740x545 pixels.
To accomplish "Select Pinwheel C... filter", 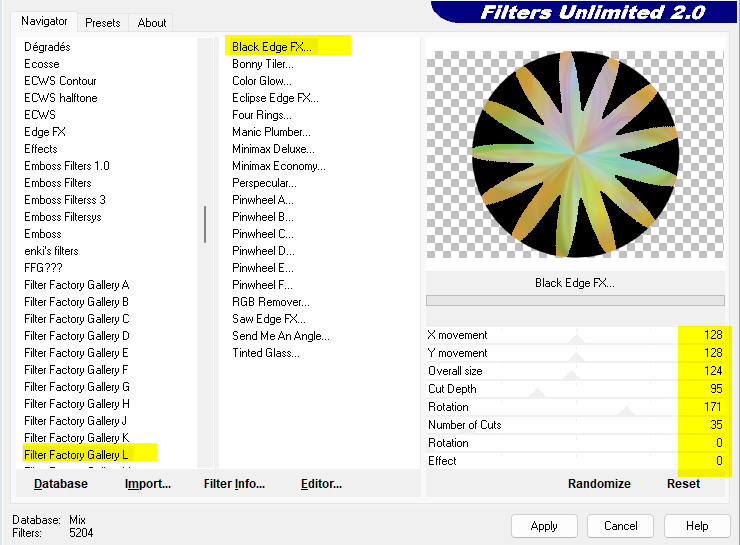I will pos(263,234).
